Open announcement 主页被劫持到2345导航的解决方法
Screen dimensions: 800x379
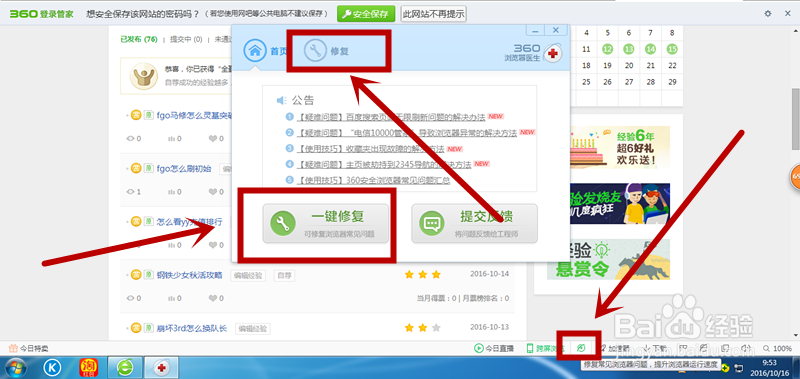pyautogui.click(x=384, y=164)
